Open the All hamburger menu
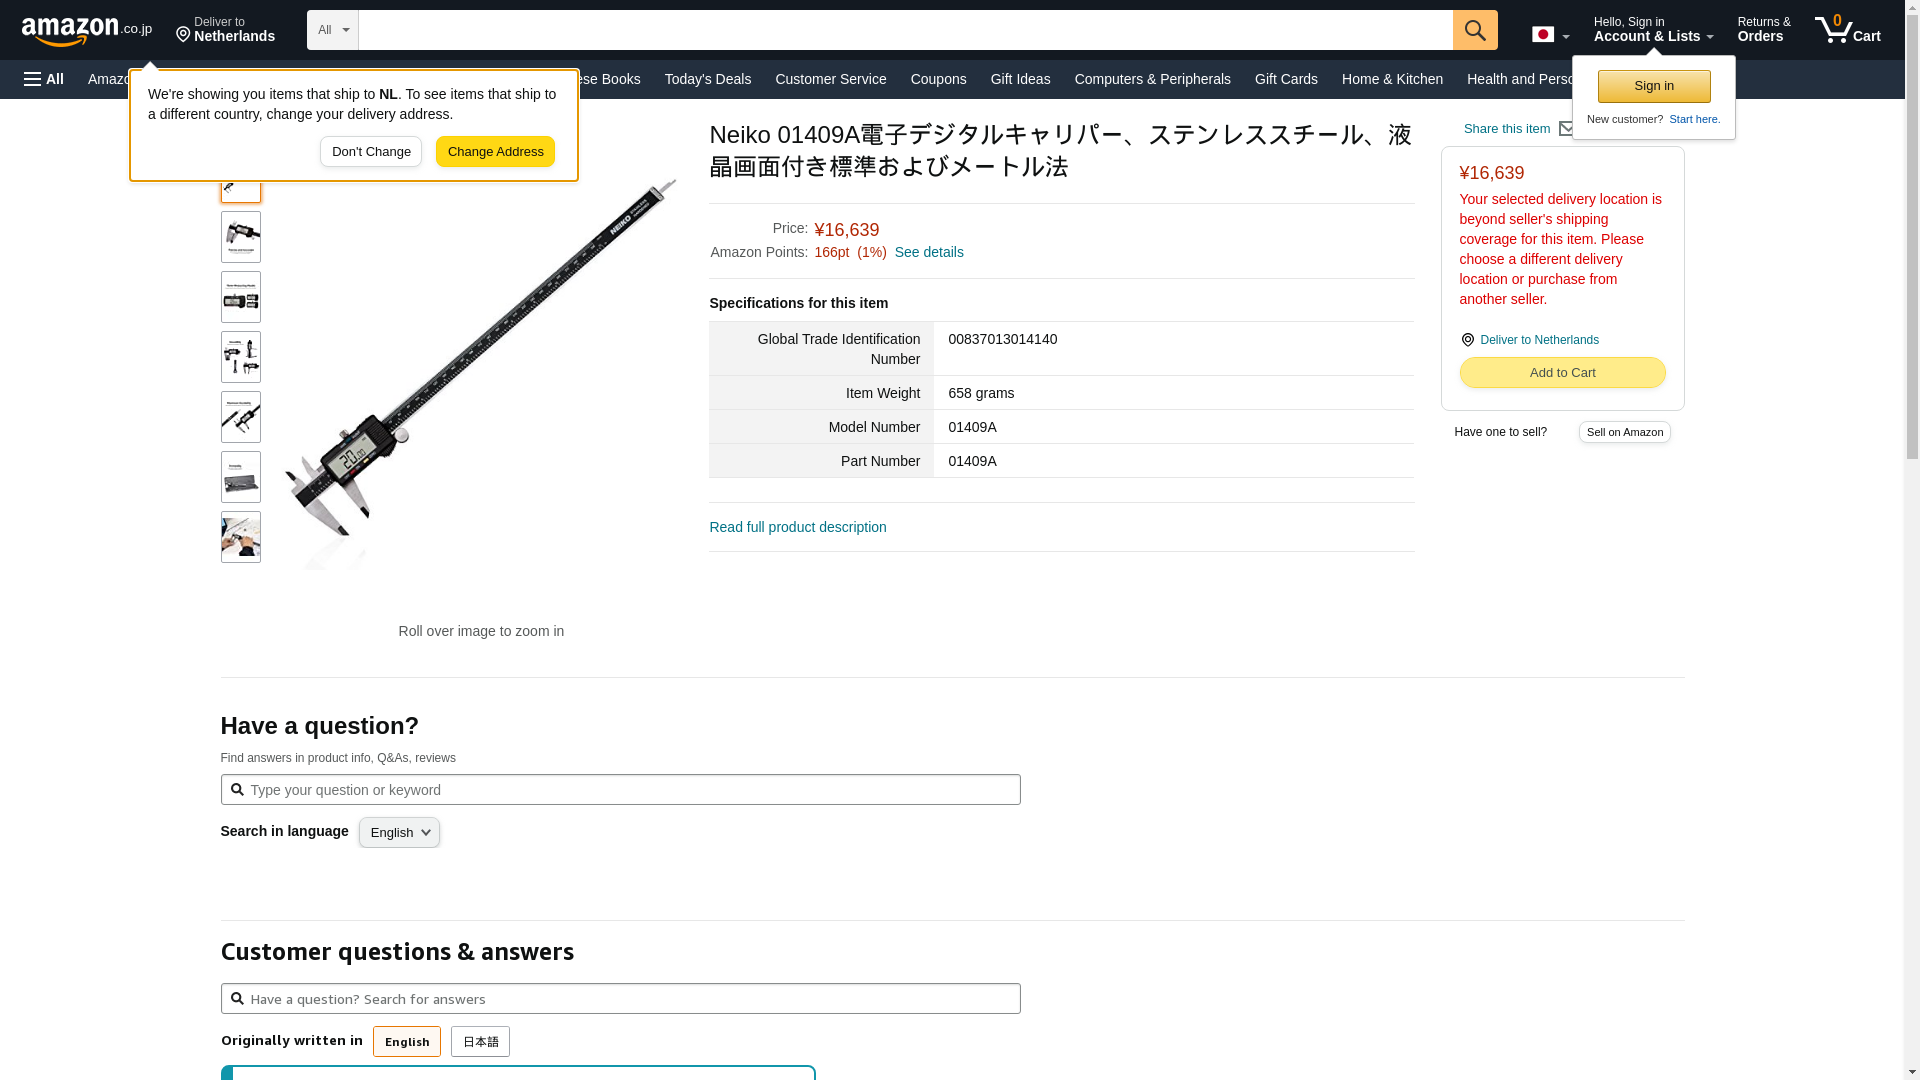This screenshot has height=1080, width=1920. point(44,79)
